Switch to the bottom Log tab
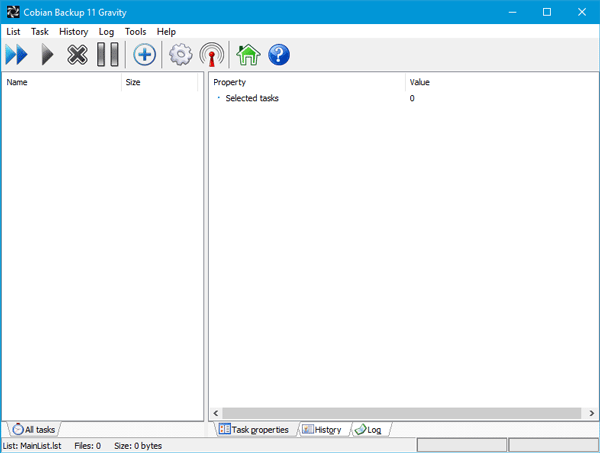The image size is (600, 453). click(x=368, y=429)
